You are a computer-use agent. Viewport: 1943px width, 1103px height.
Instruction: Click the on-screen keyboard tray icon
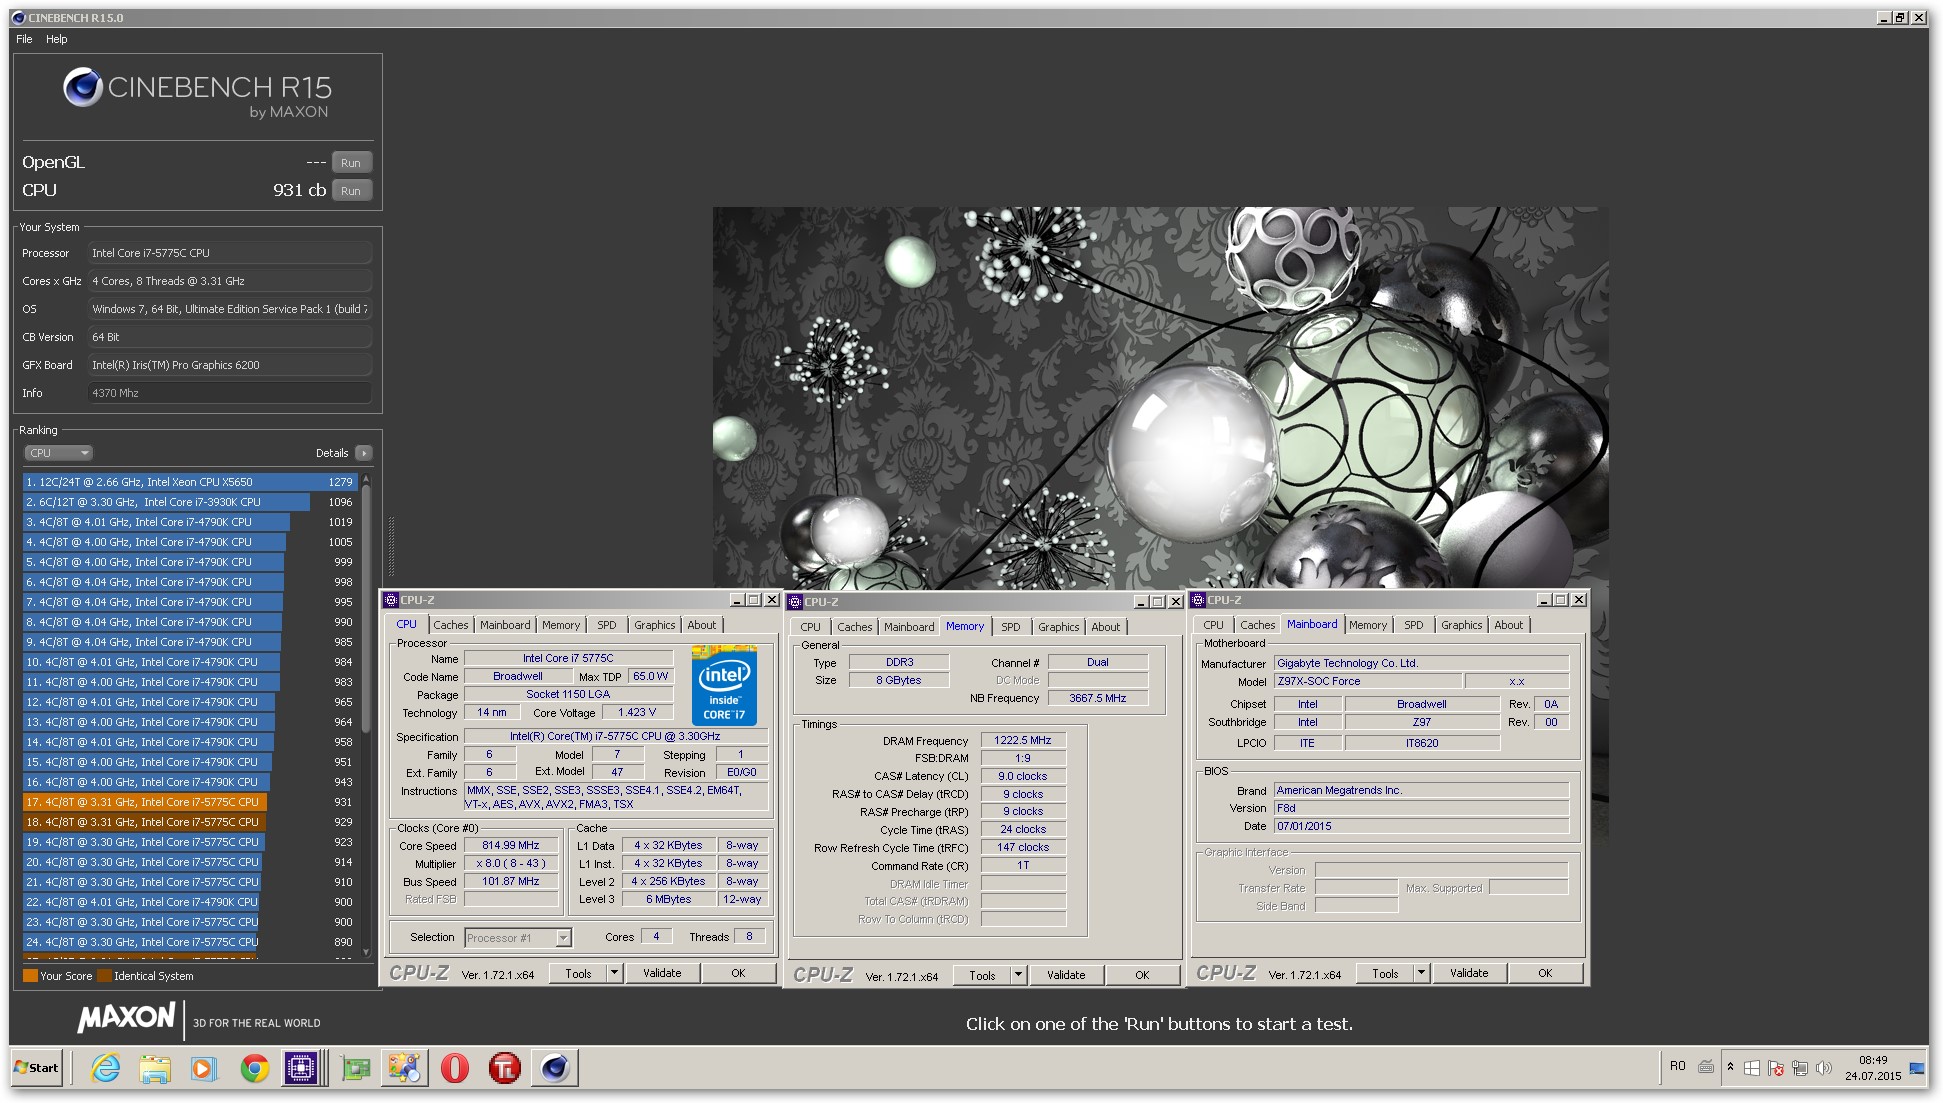point(1706,1067)
